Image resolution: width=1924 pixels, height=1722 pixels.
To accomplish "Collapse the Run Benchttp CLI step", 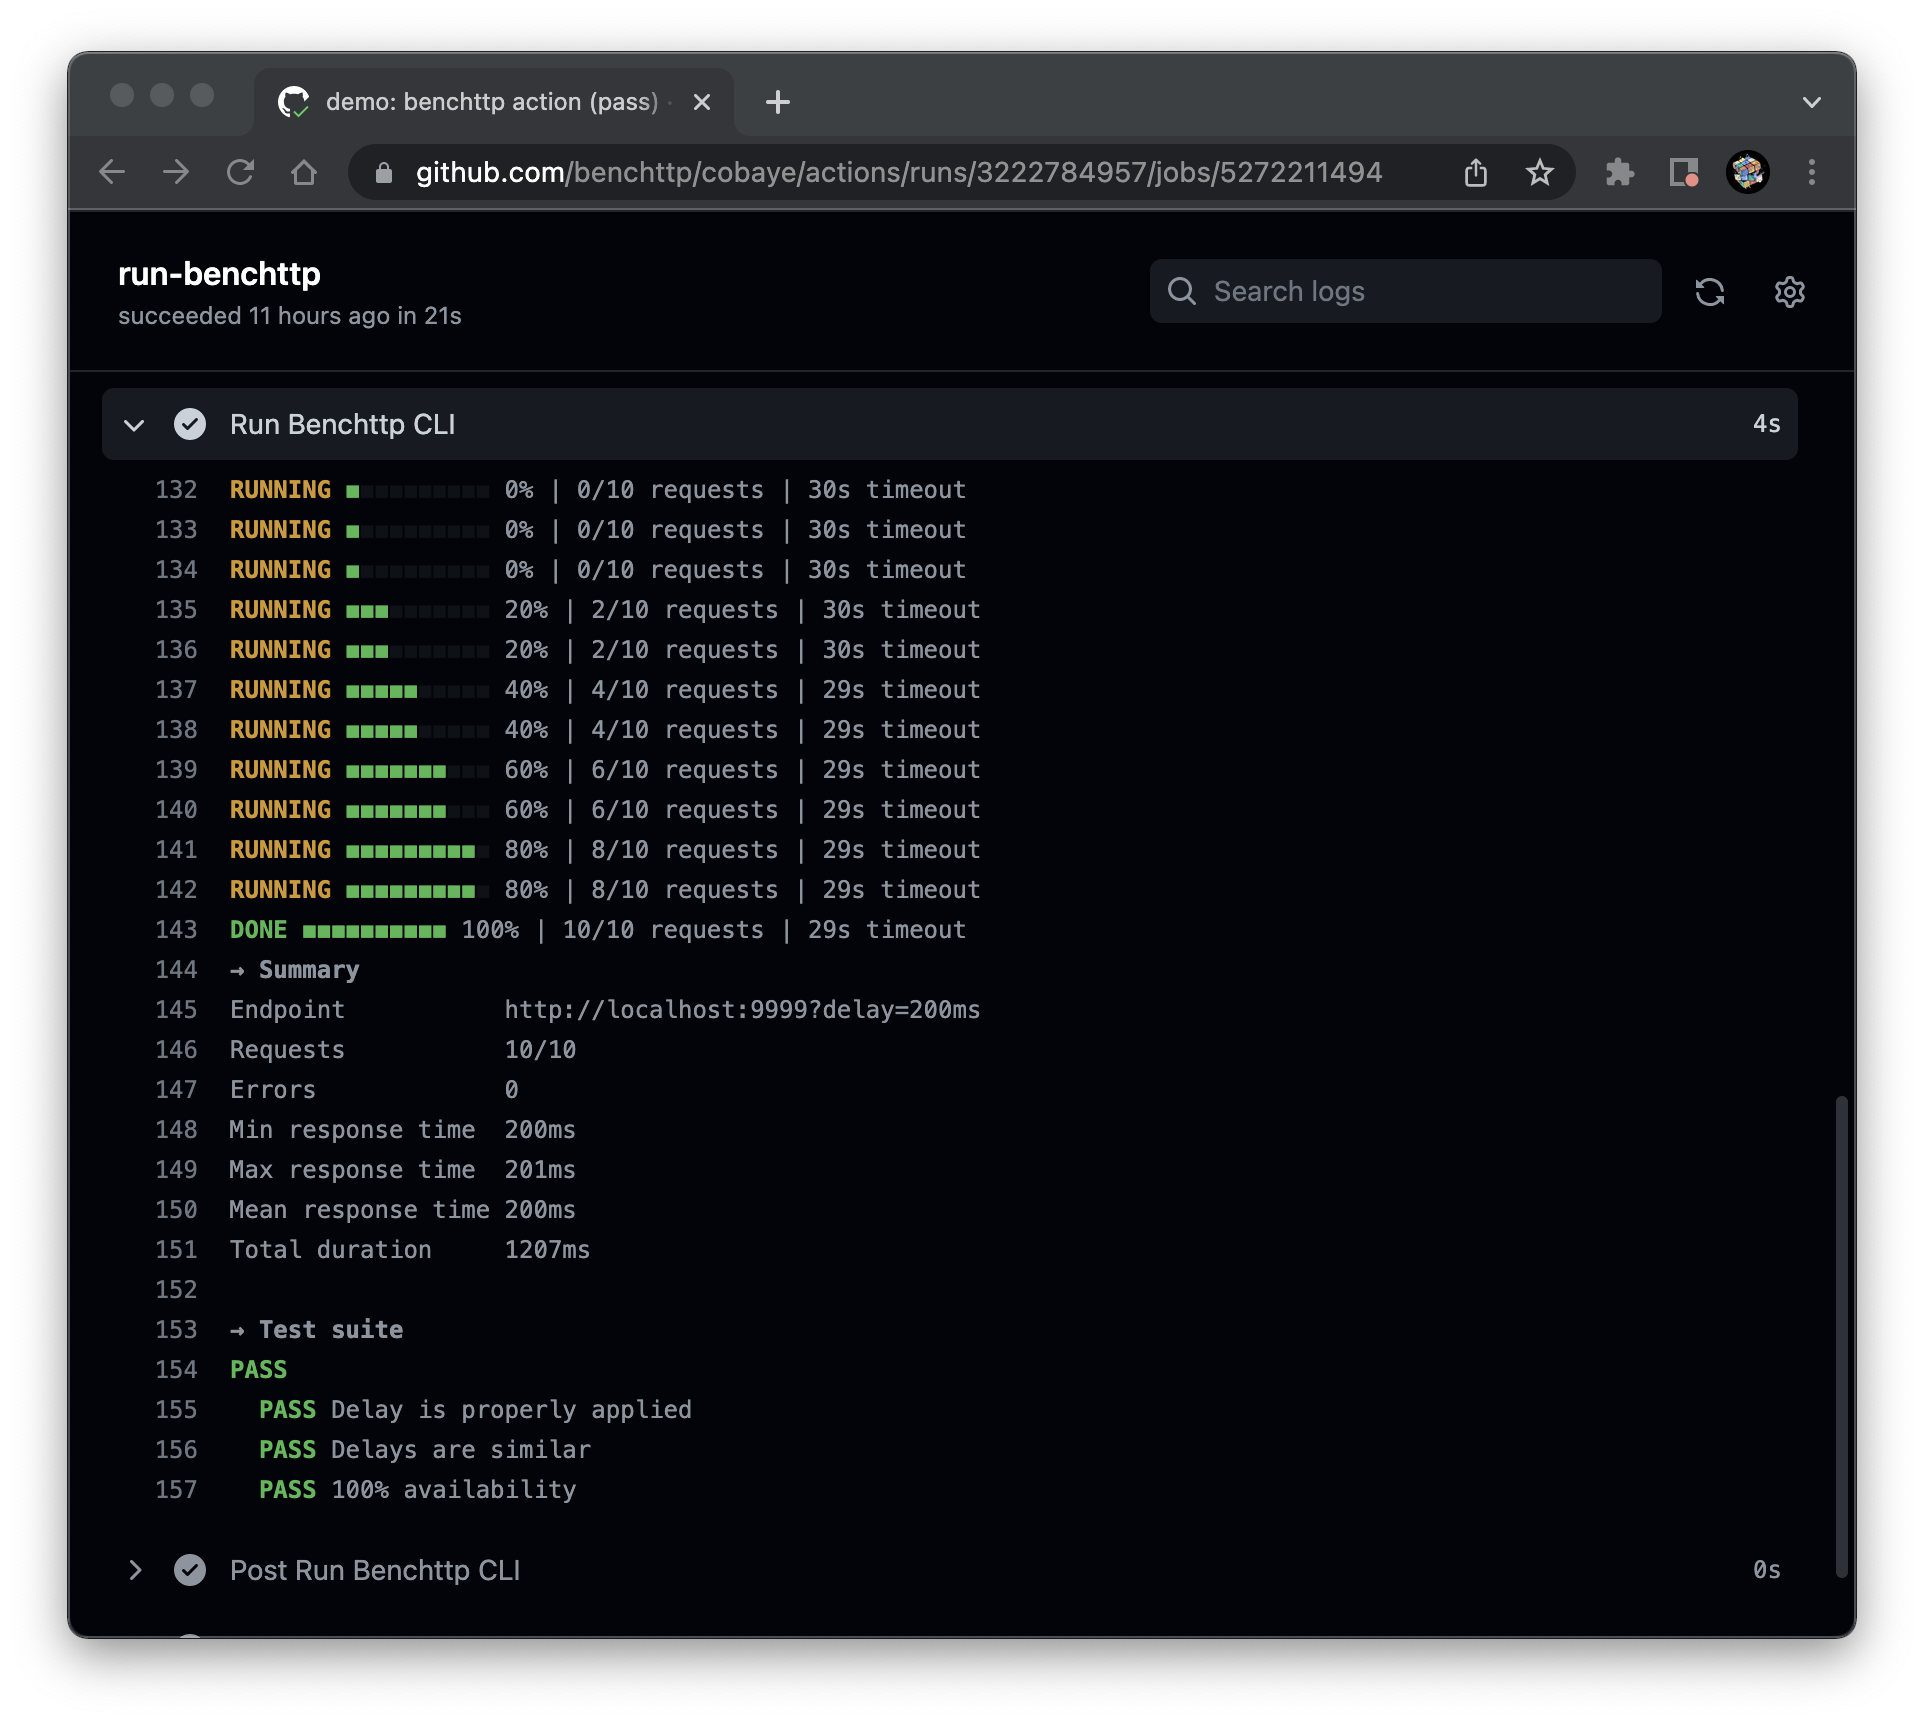I will [134, 425].
